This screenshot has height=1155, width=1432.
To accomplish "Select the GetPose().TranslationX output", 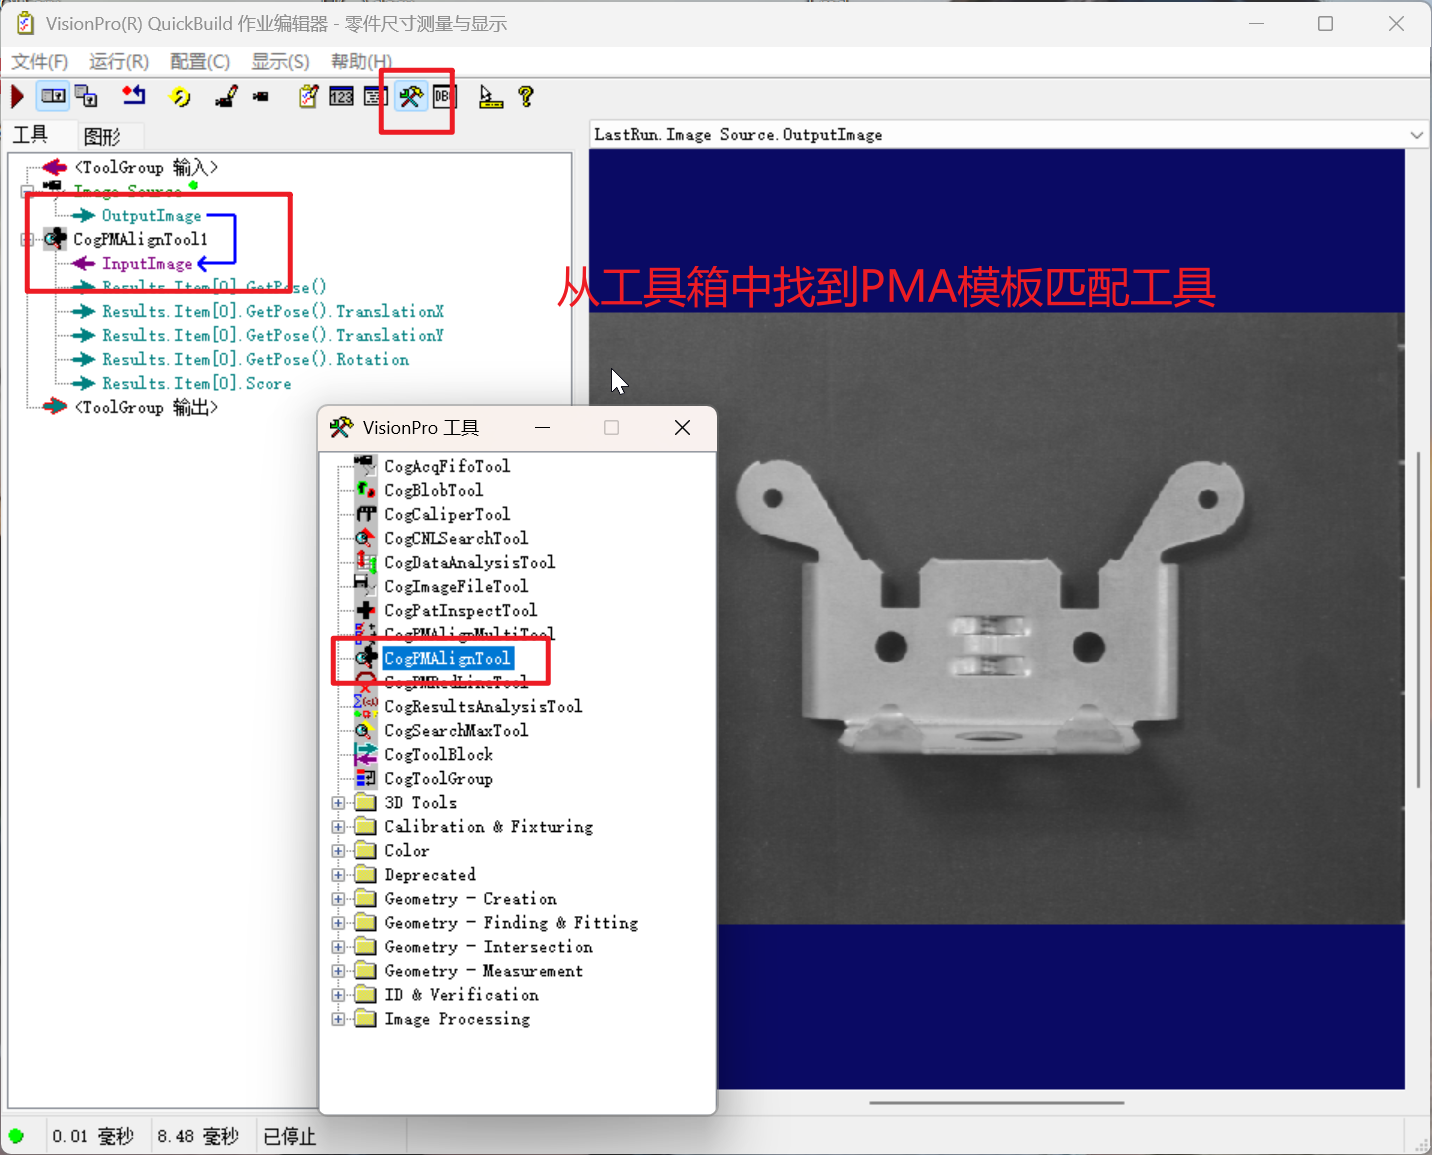I will coord(273,311).
